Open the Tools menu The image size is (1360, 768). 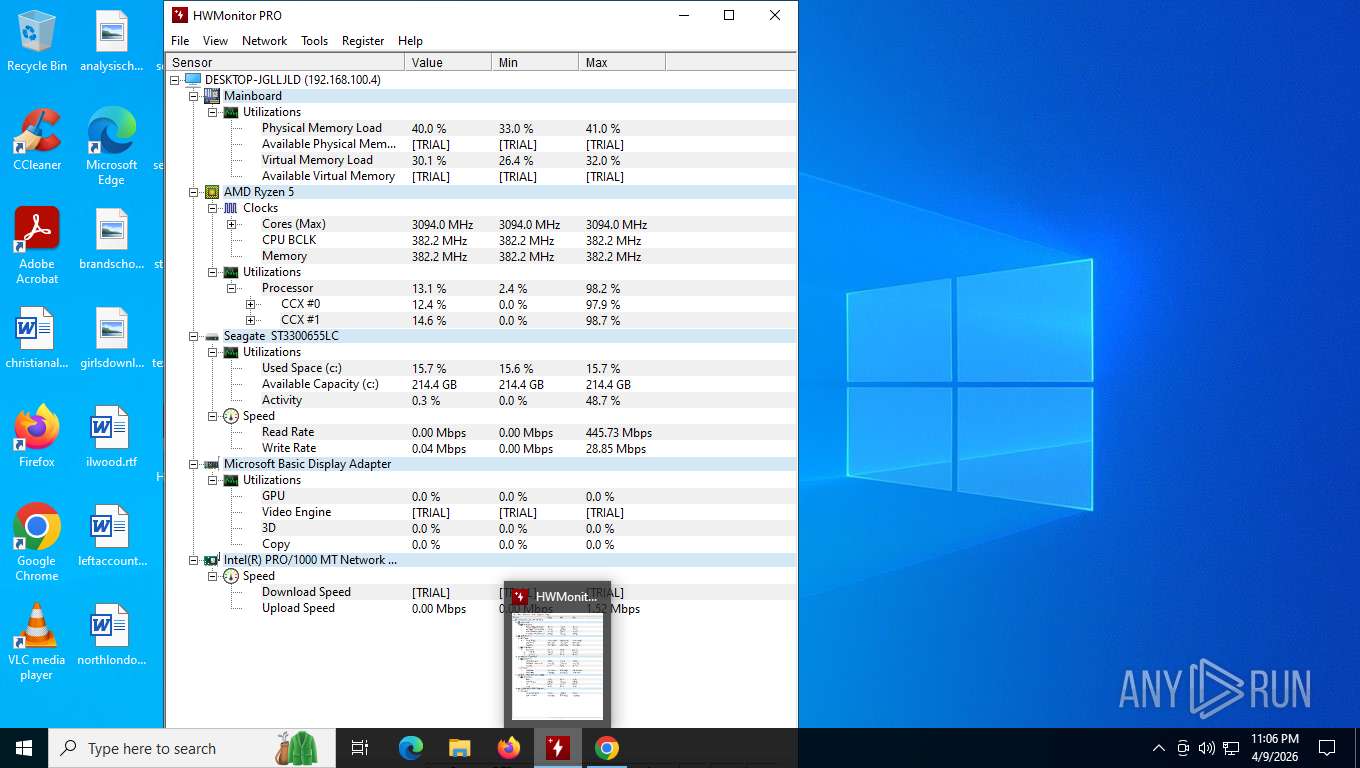[x=314, y=41]
